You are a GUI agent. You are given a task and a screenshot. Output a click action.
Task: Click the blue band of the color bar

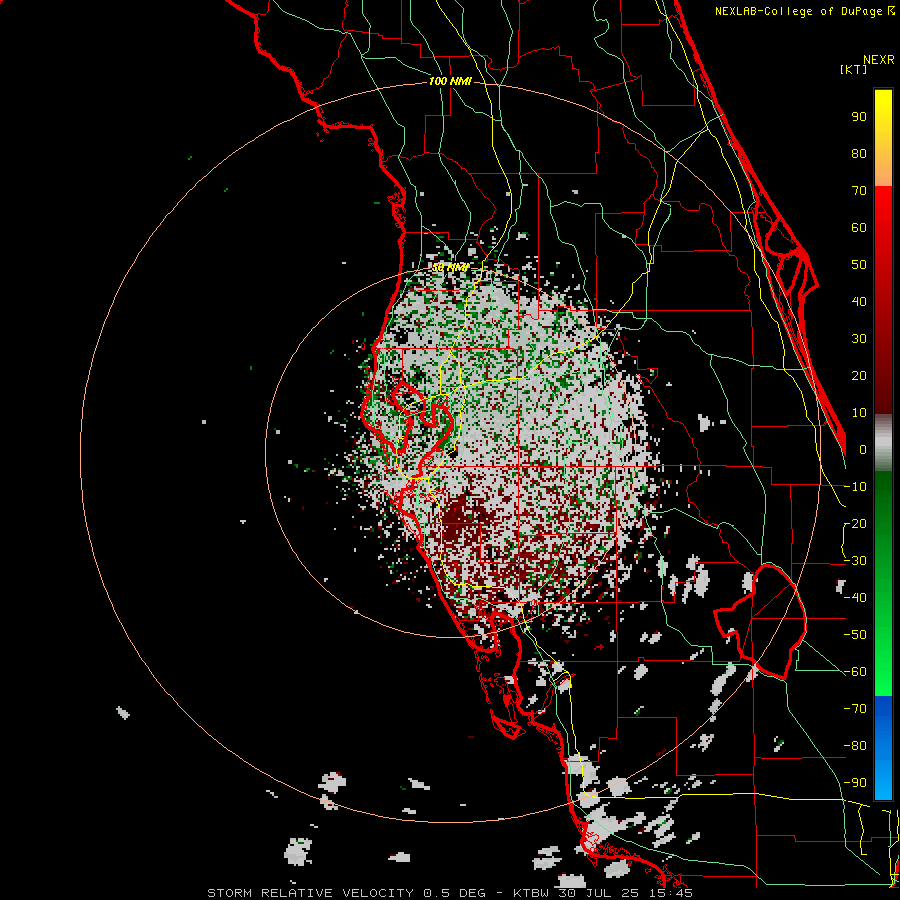(x=883, y=748)
